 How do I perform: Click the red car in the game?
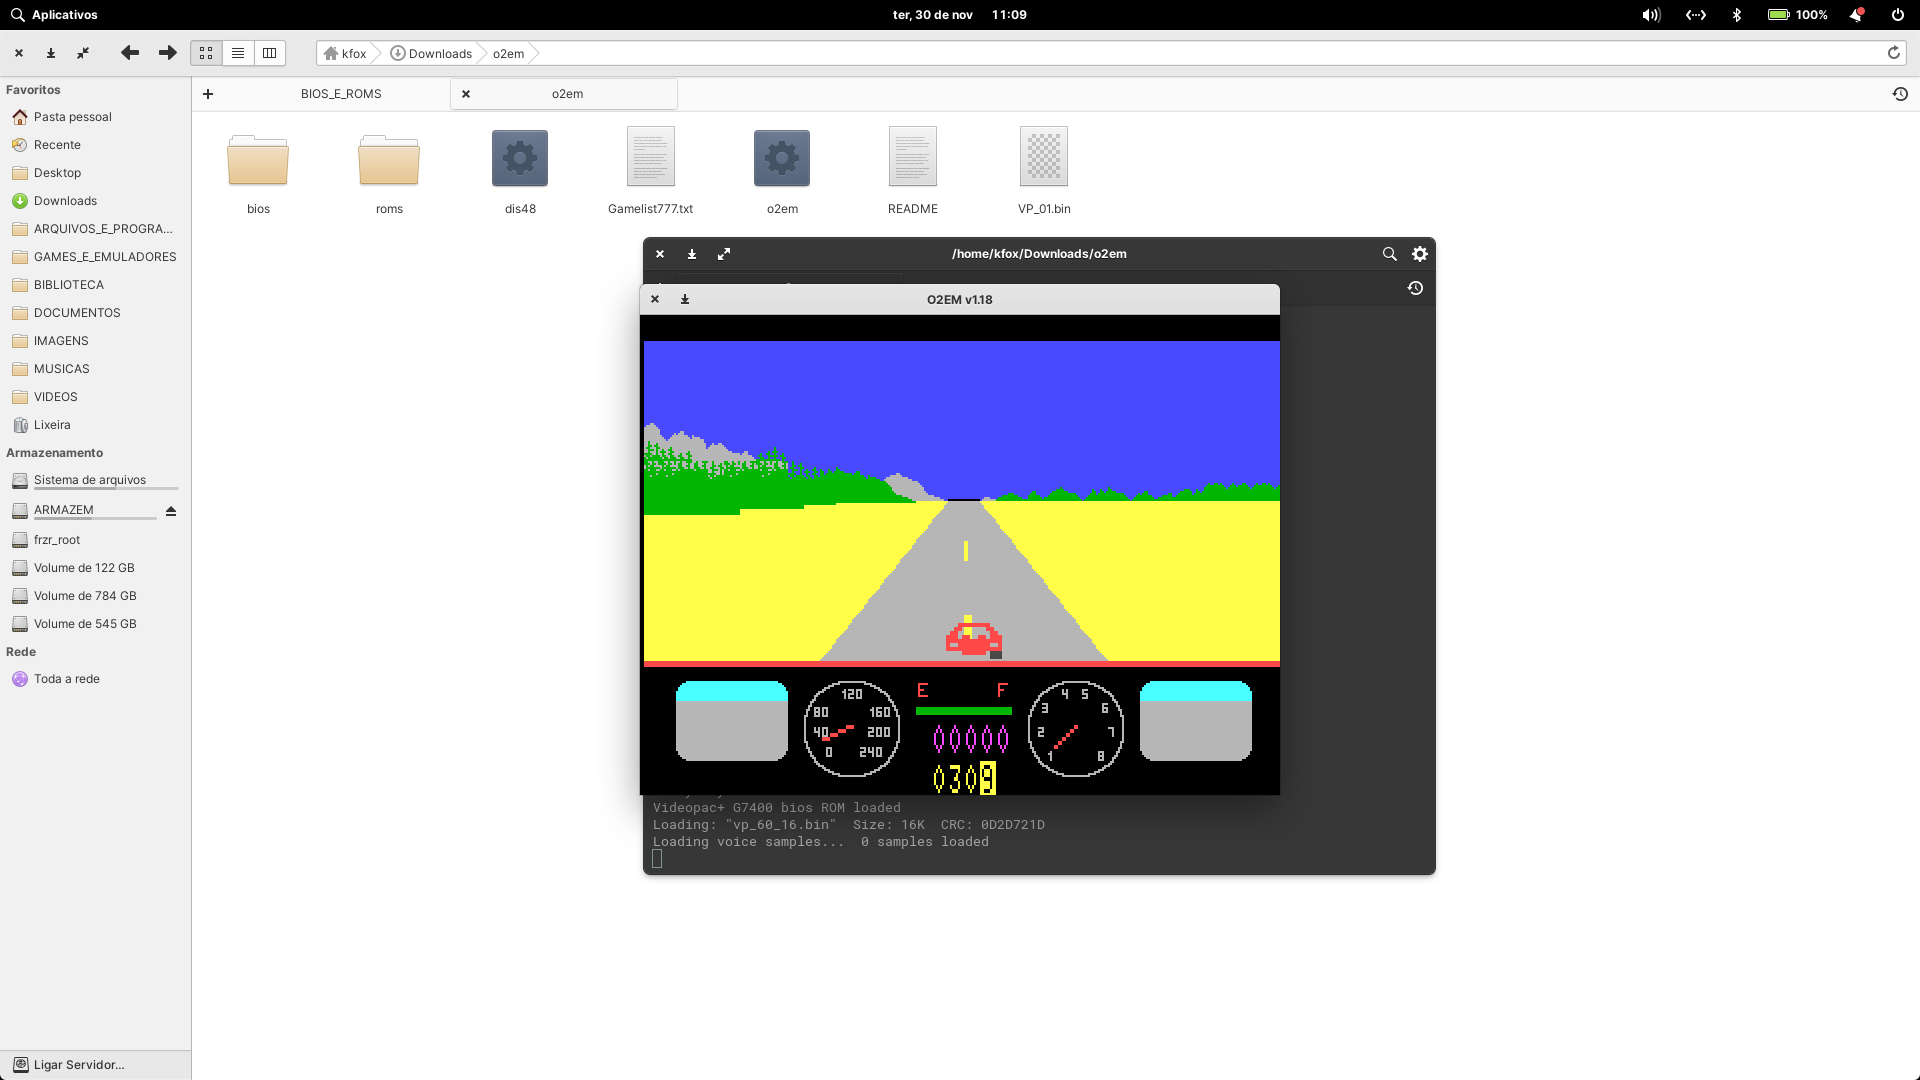[973, 639]
